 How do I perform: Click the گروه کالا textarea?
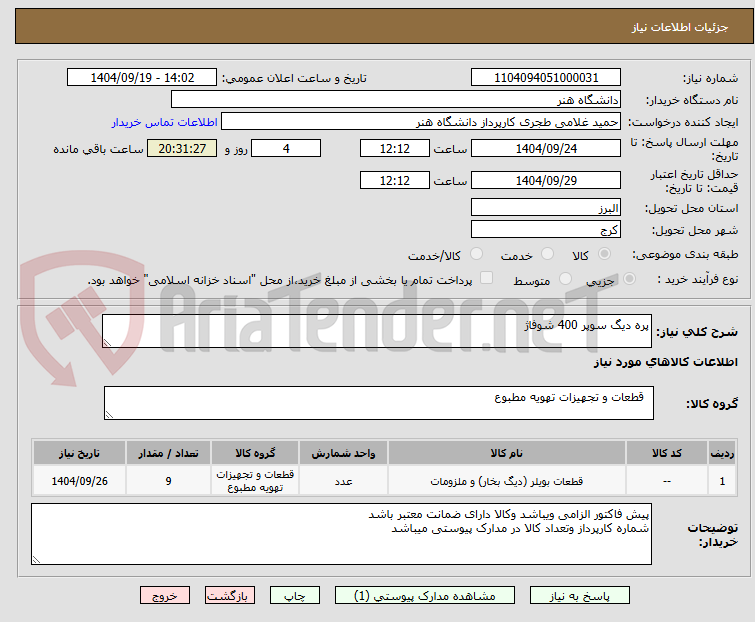click(x=378, y=403)
